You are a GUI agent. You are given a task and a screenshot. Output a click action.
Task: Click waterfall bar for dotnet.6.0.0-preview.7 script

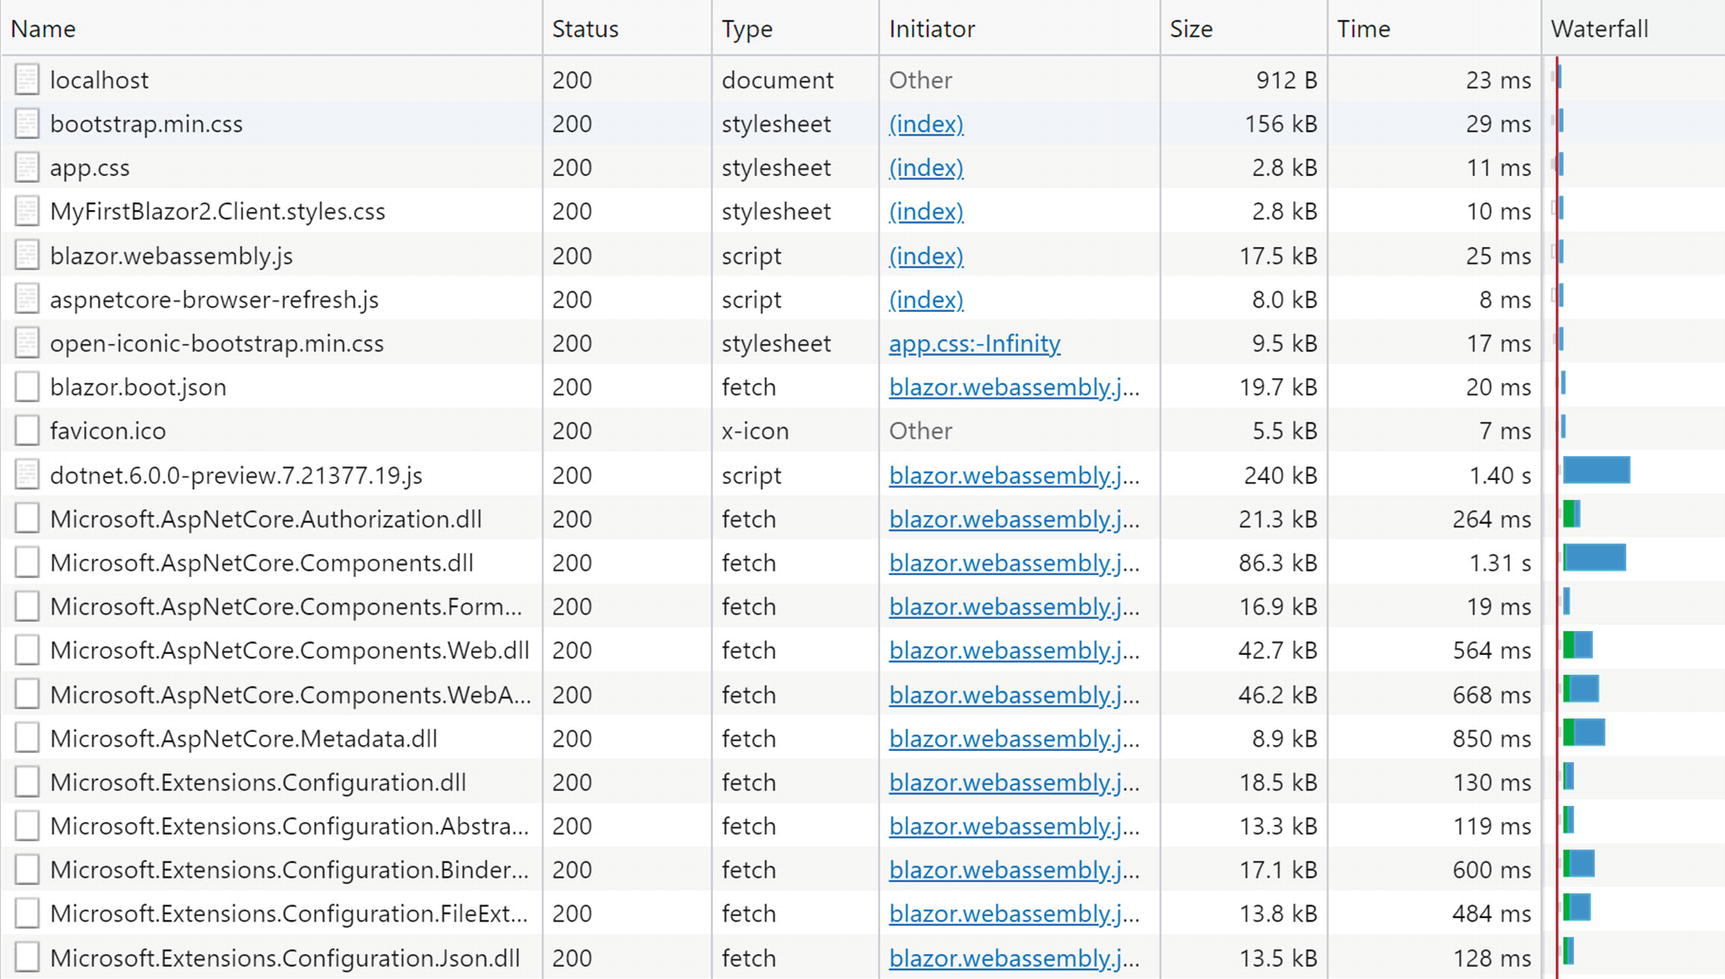point(1596,470)
